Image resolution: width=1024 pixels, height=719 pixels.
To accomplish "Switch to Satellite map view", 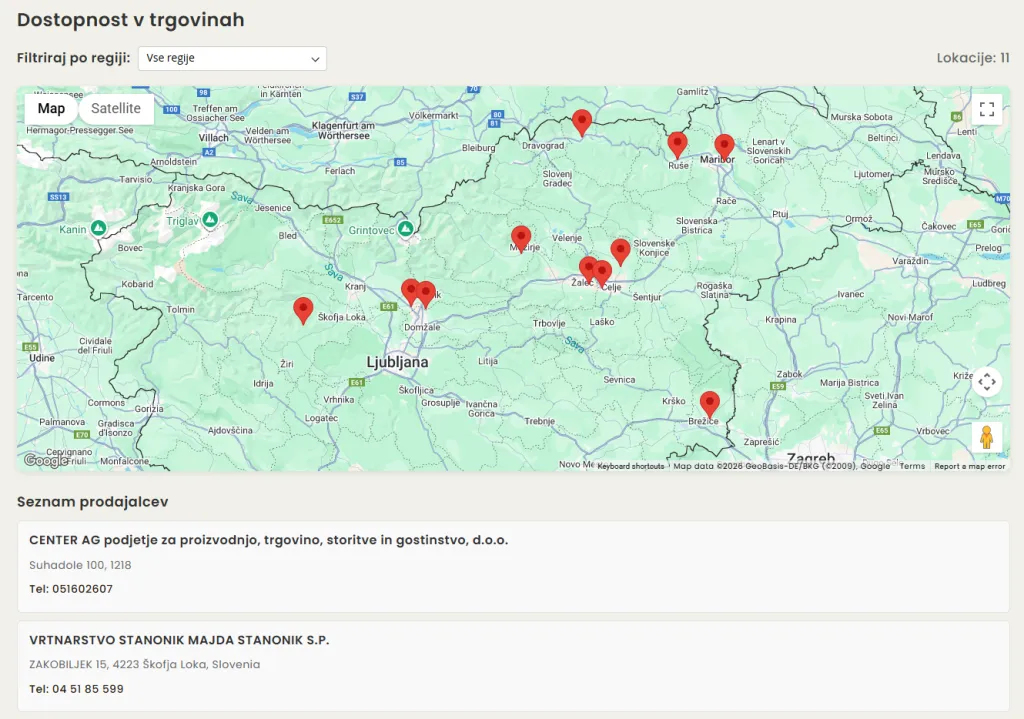I will [116, 109].
